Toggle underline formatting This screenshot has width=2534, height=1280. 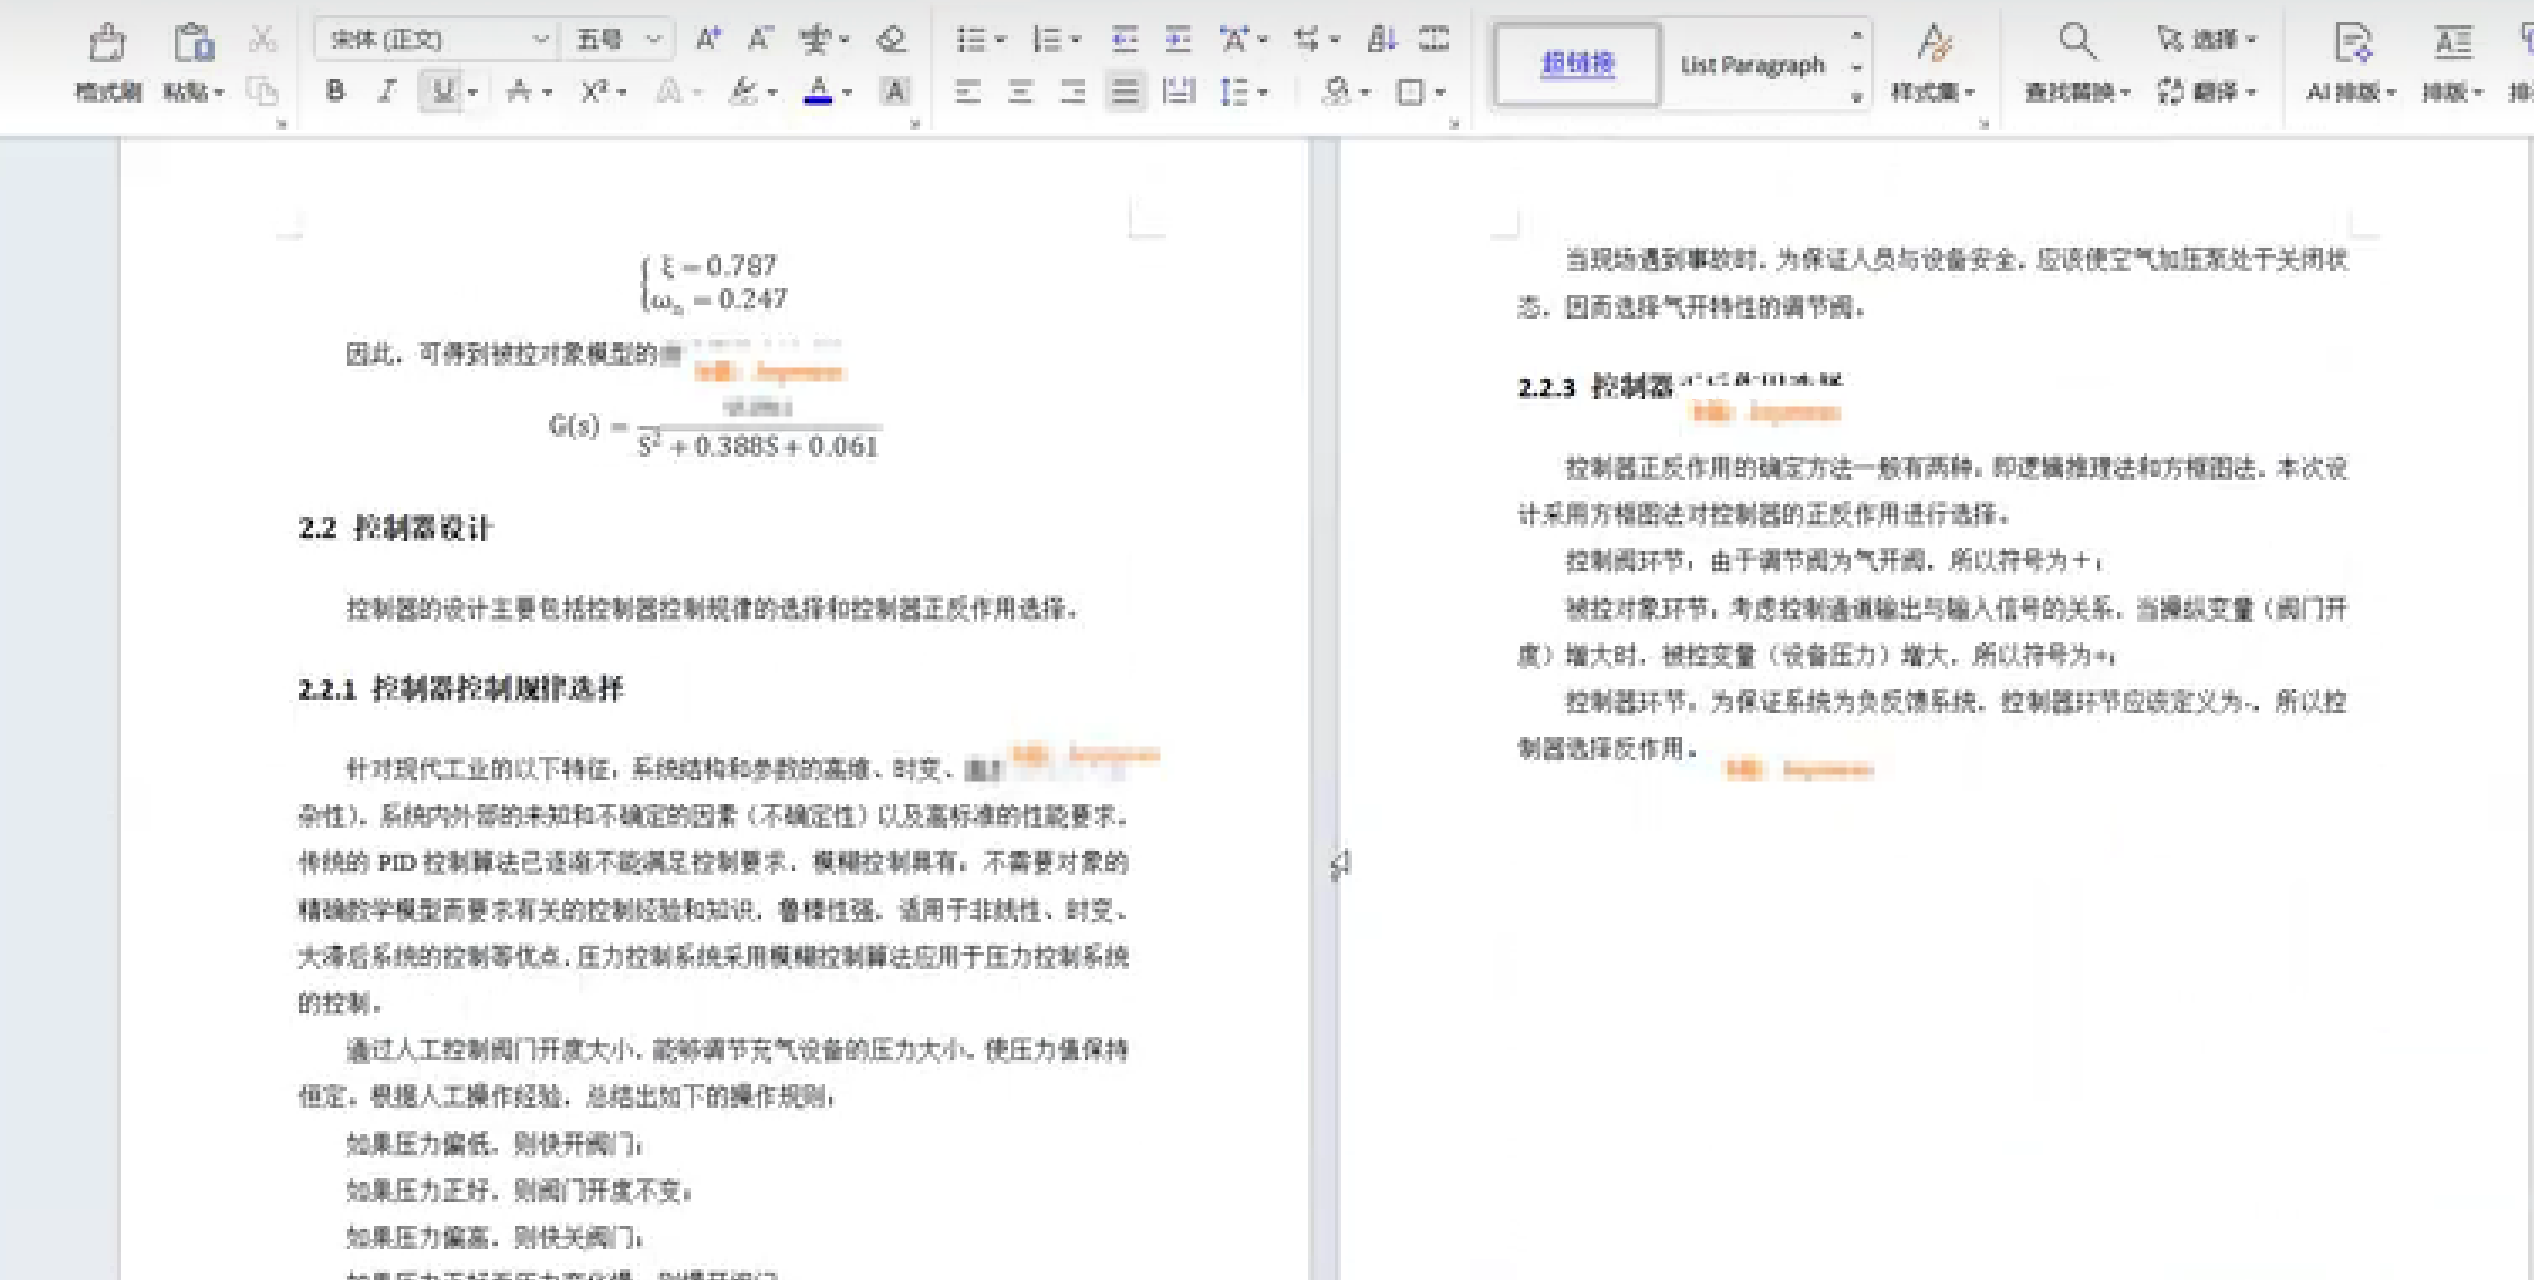(441, 92)
